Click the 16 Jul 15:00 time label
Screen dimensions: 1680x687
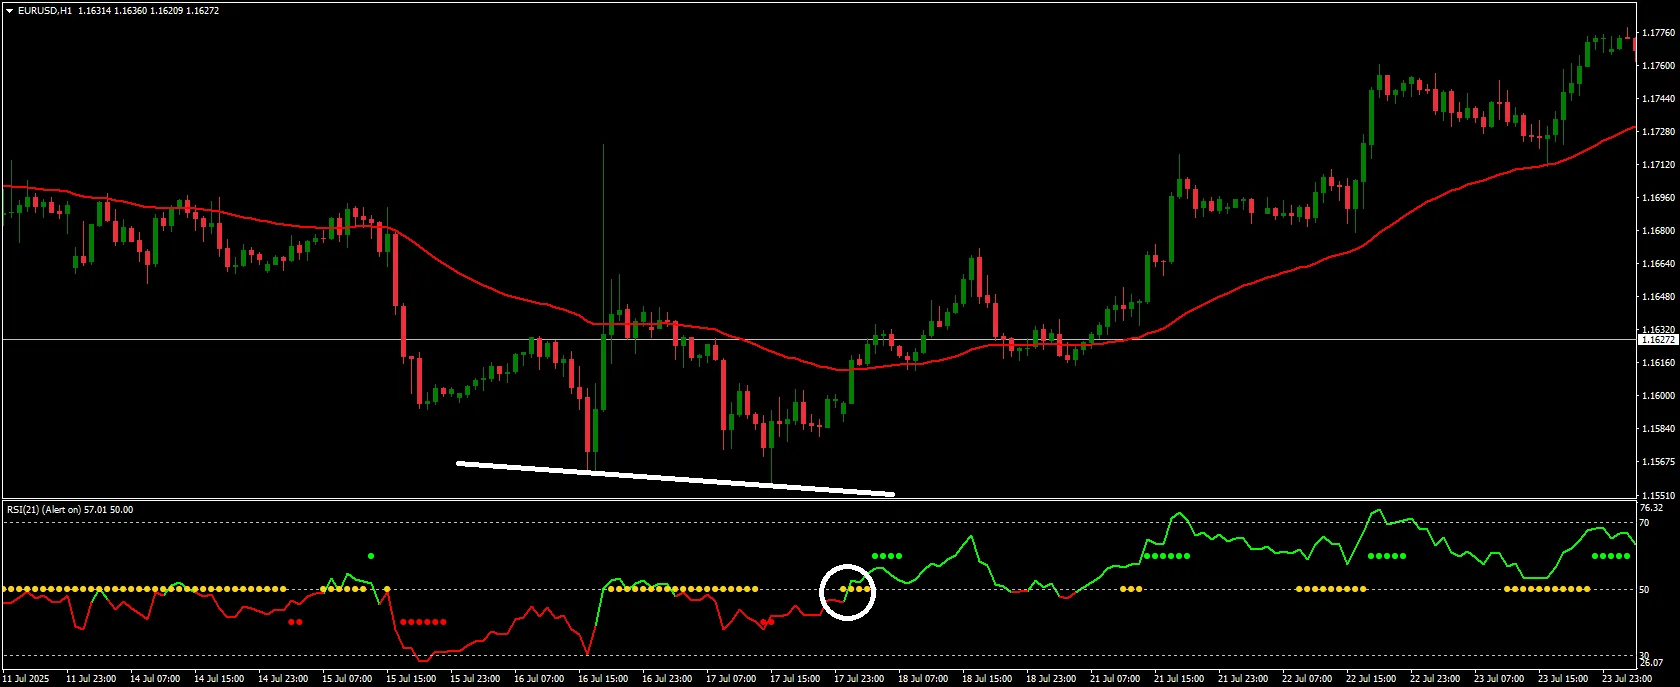coord(603,679)
